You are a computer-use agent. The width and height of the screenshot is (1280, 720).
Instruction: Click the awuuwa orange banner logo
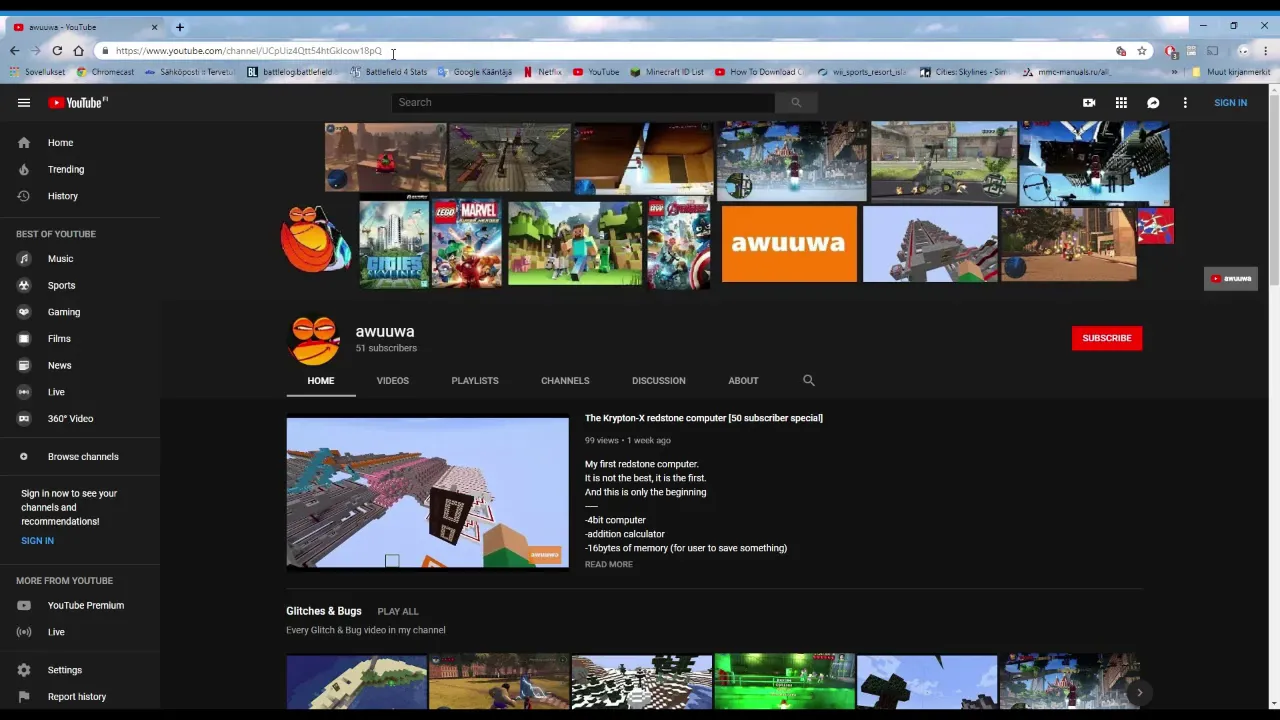point(789,244)
